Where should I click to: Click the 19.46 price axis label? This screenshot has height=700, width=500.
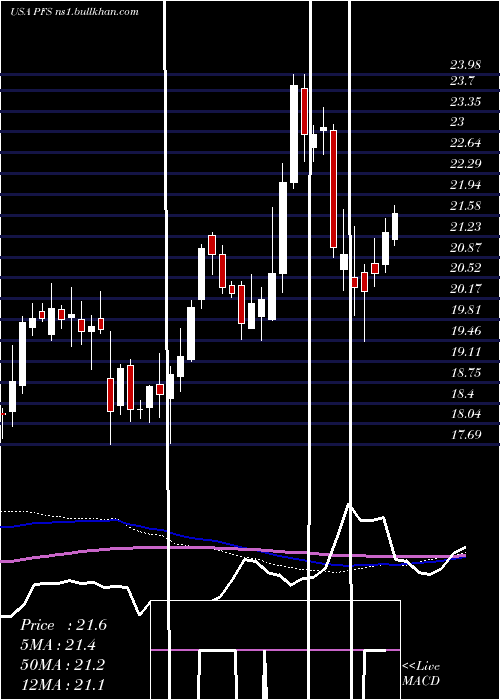[465, 331]
